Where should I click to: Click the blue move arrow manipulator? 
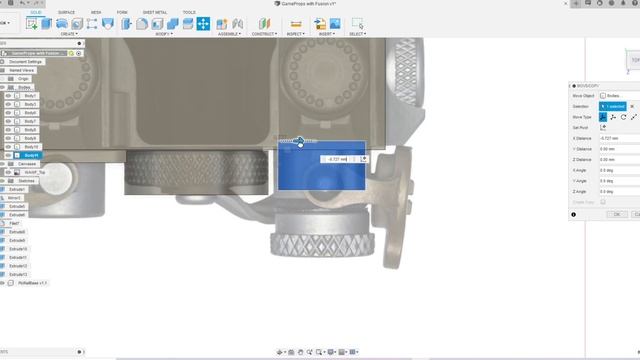299,141
